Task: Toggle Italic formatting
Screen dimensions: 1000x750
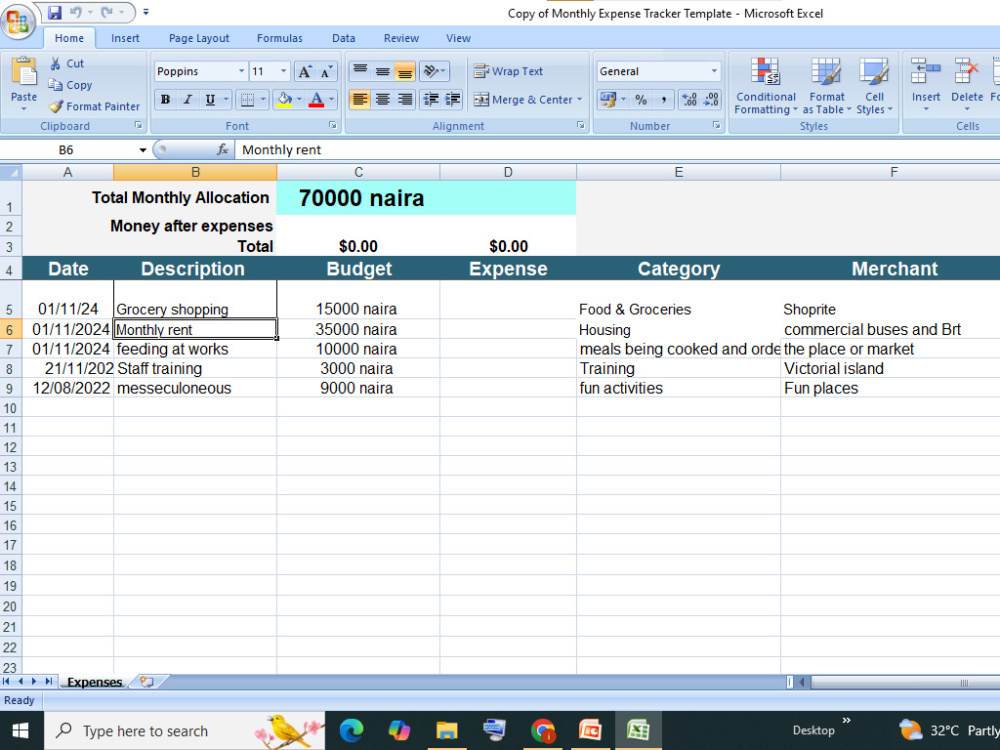Action: tap(188, 99)
